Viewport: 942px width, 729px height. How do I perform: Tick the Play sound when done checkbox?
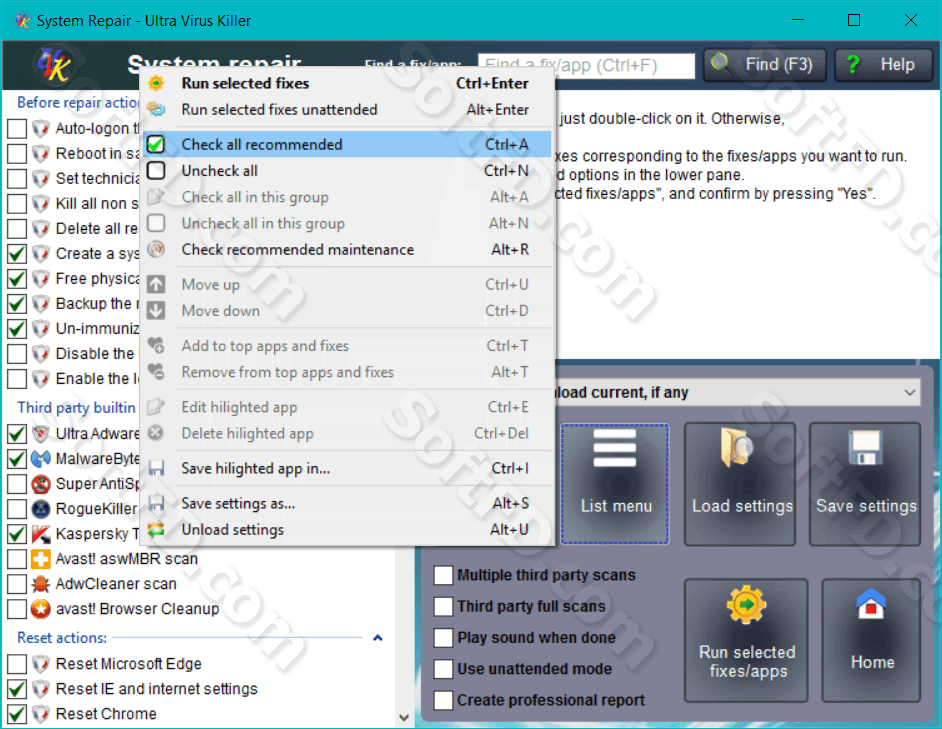(x=443, y=638)
